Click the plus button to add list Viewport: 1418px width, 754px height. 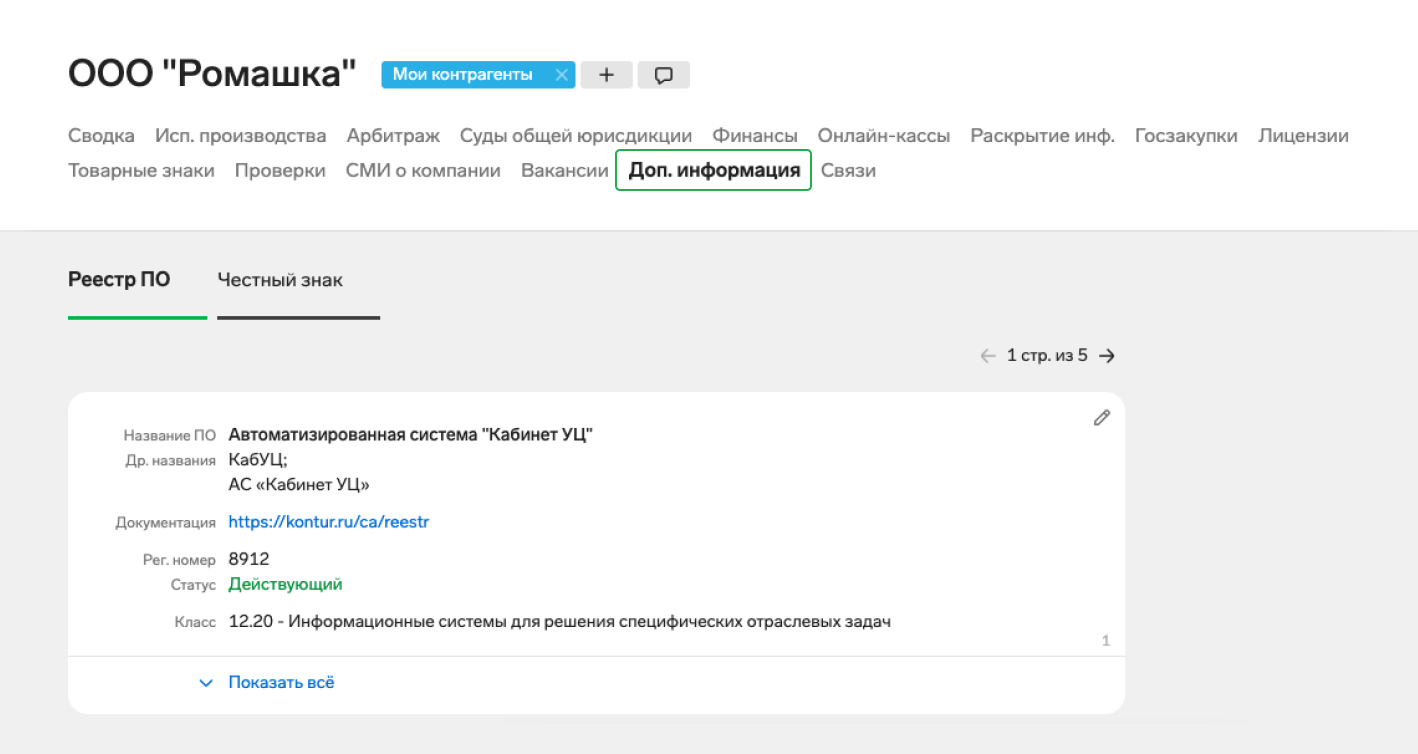pos(606,75)
